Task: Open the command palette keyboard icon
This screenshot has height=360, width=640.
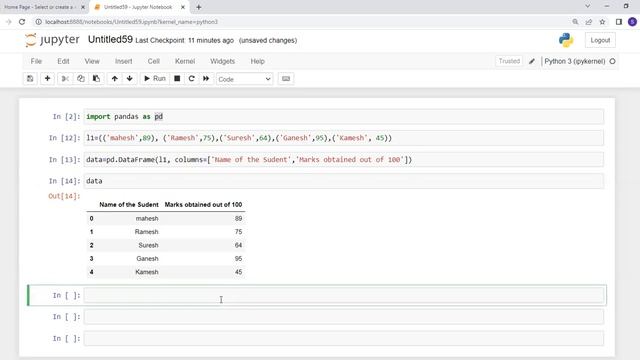Action: [286, 79]
